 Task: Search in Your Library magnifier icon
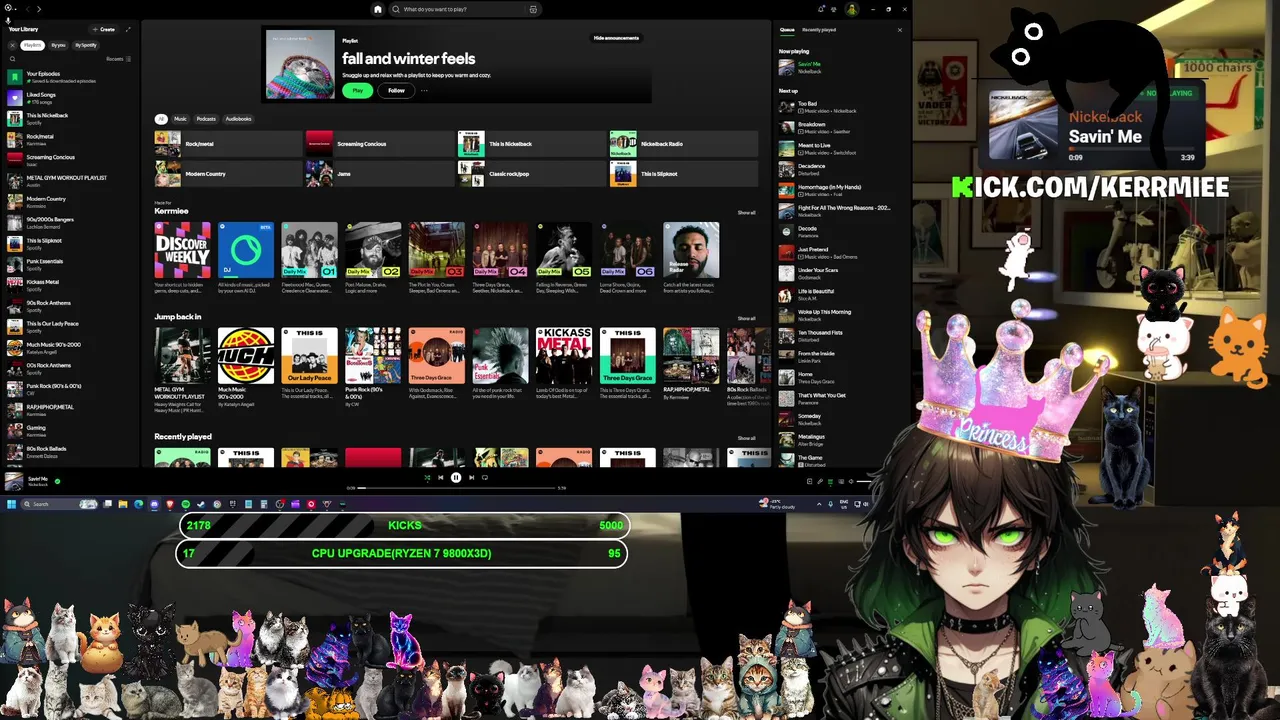pyautogui.click(x=12, y=59)
